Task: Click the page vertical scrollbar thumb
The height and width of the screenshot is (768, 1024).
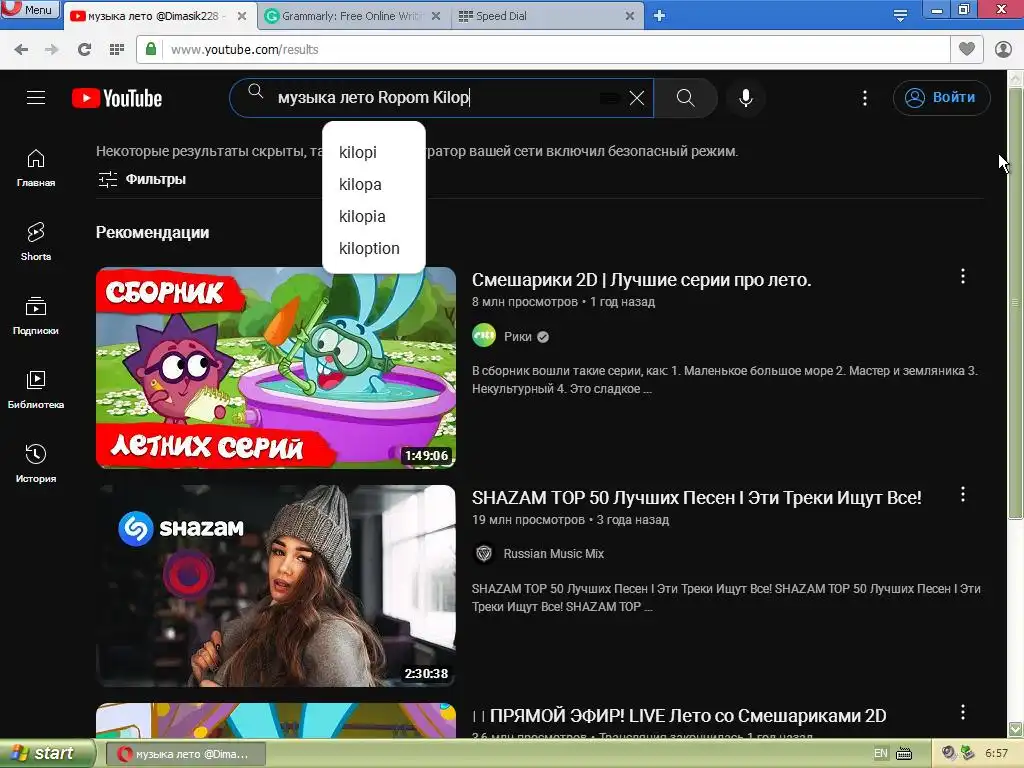Action: tap(1015, 304)
